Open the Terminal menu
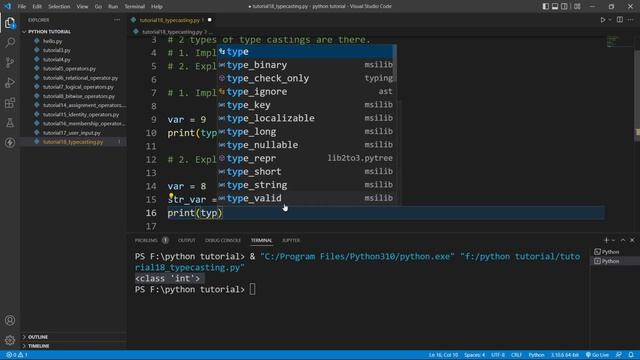 [x=135, y=7]
